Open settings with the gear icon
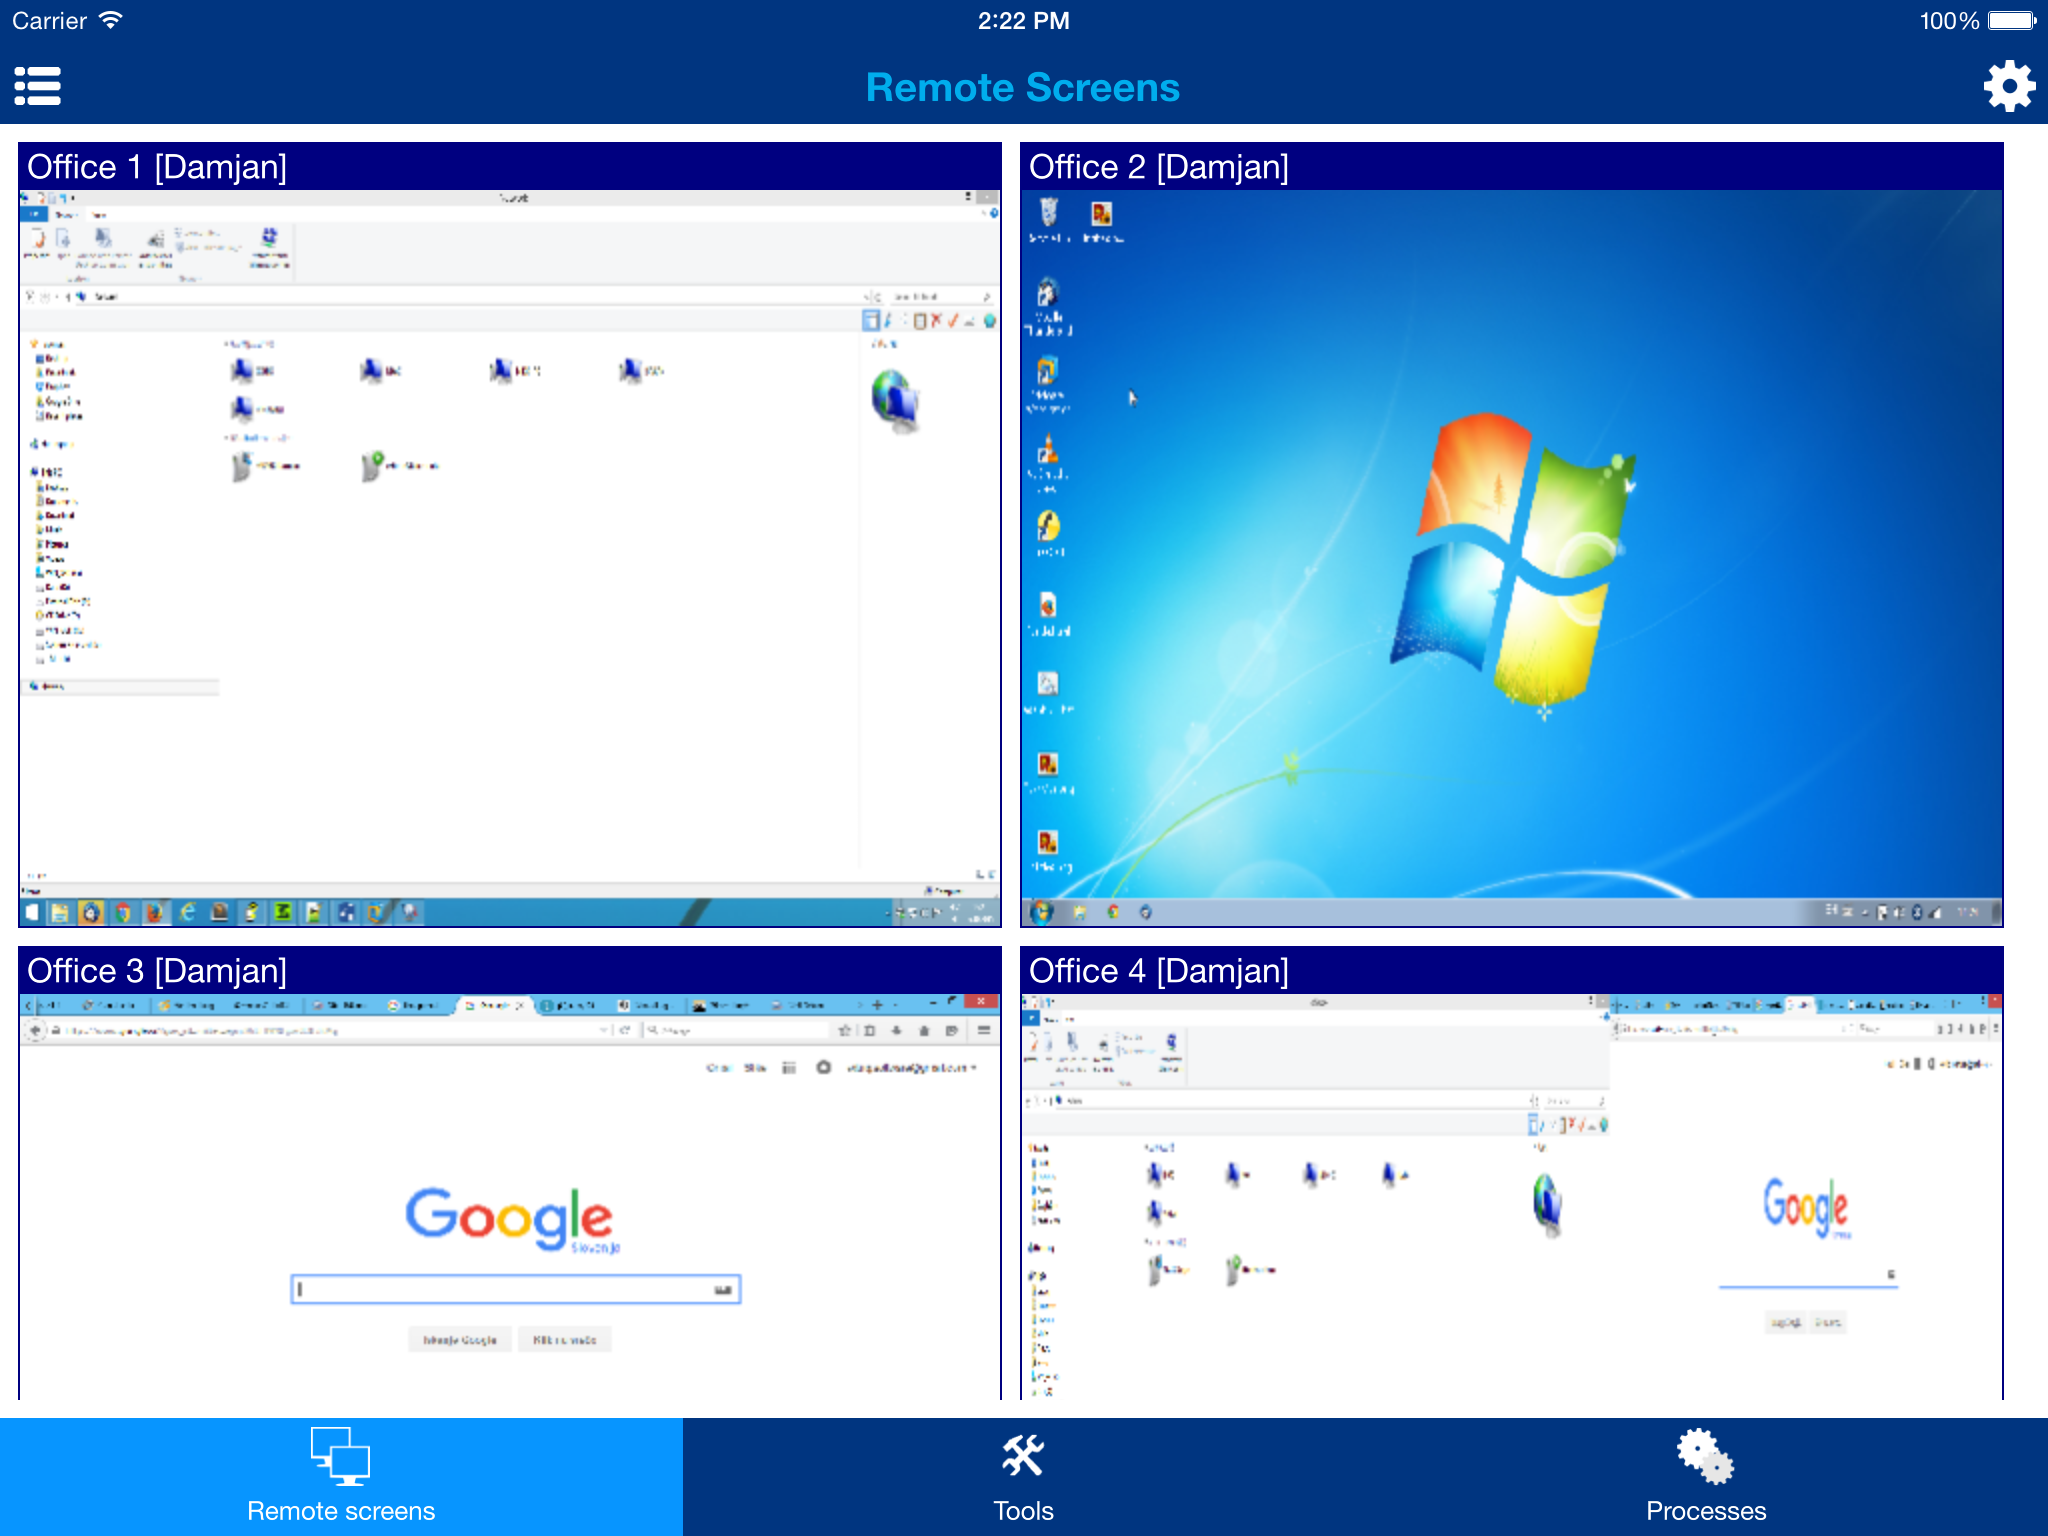 pyautogui.click(x=2008, y=86)
